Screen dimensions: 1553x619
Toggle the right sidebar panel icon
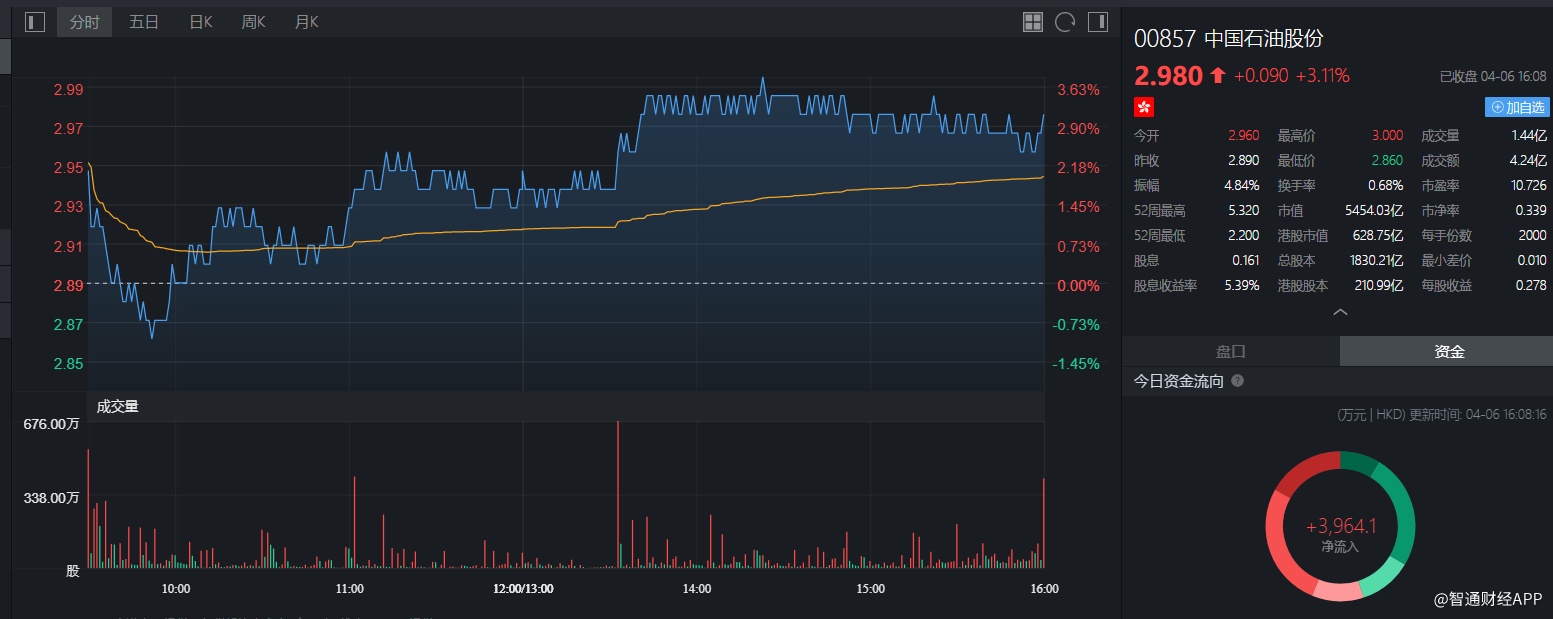click(1098, 22)
